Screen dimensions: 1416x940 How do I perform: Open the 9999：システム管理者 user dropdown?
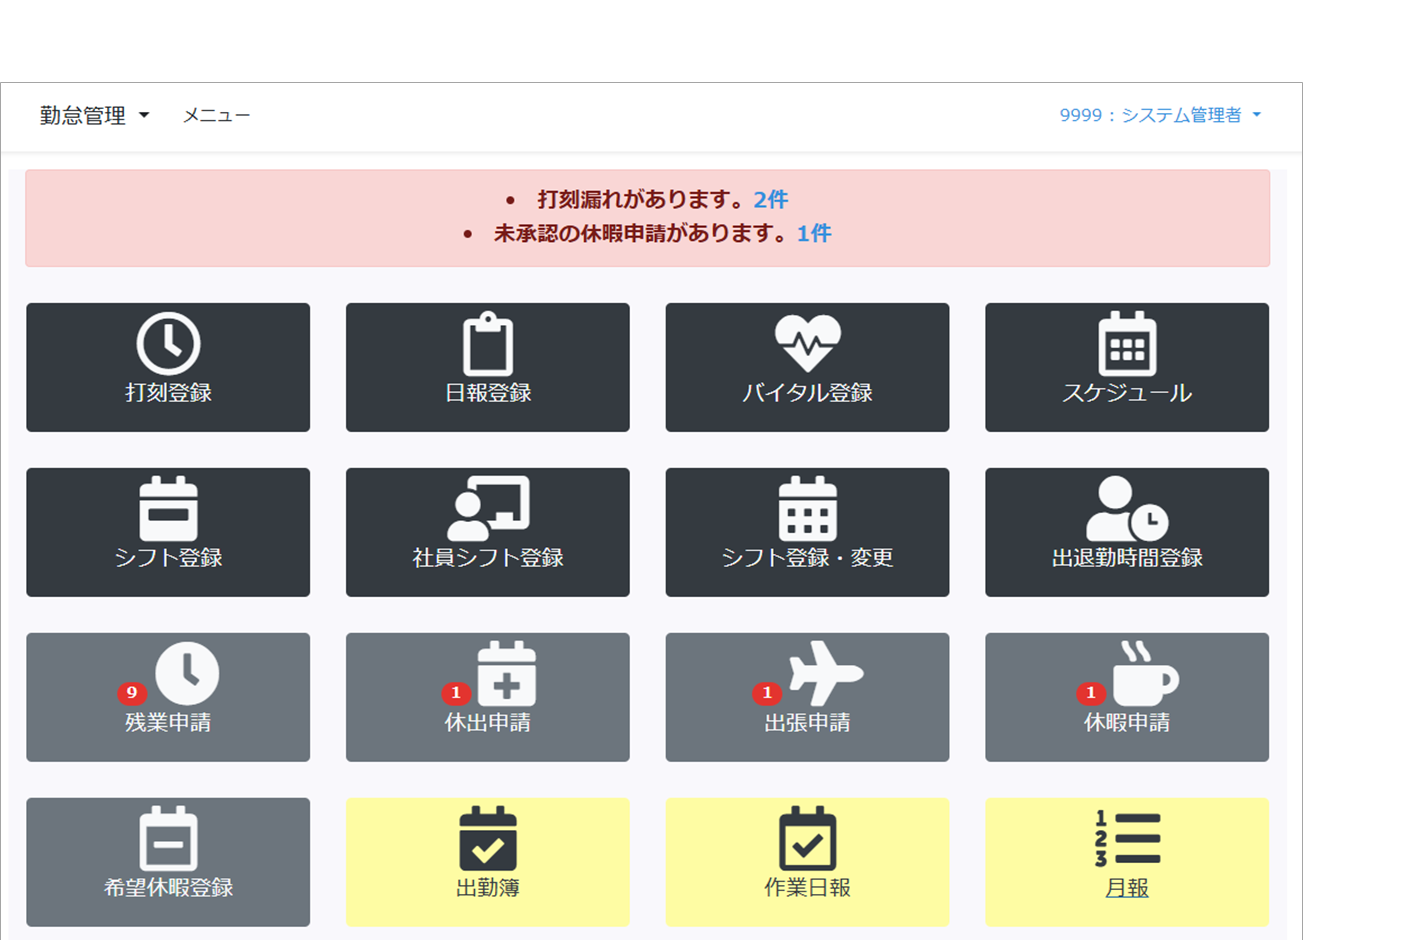pos(1160,116)
